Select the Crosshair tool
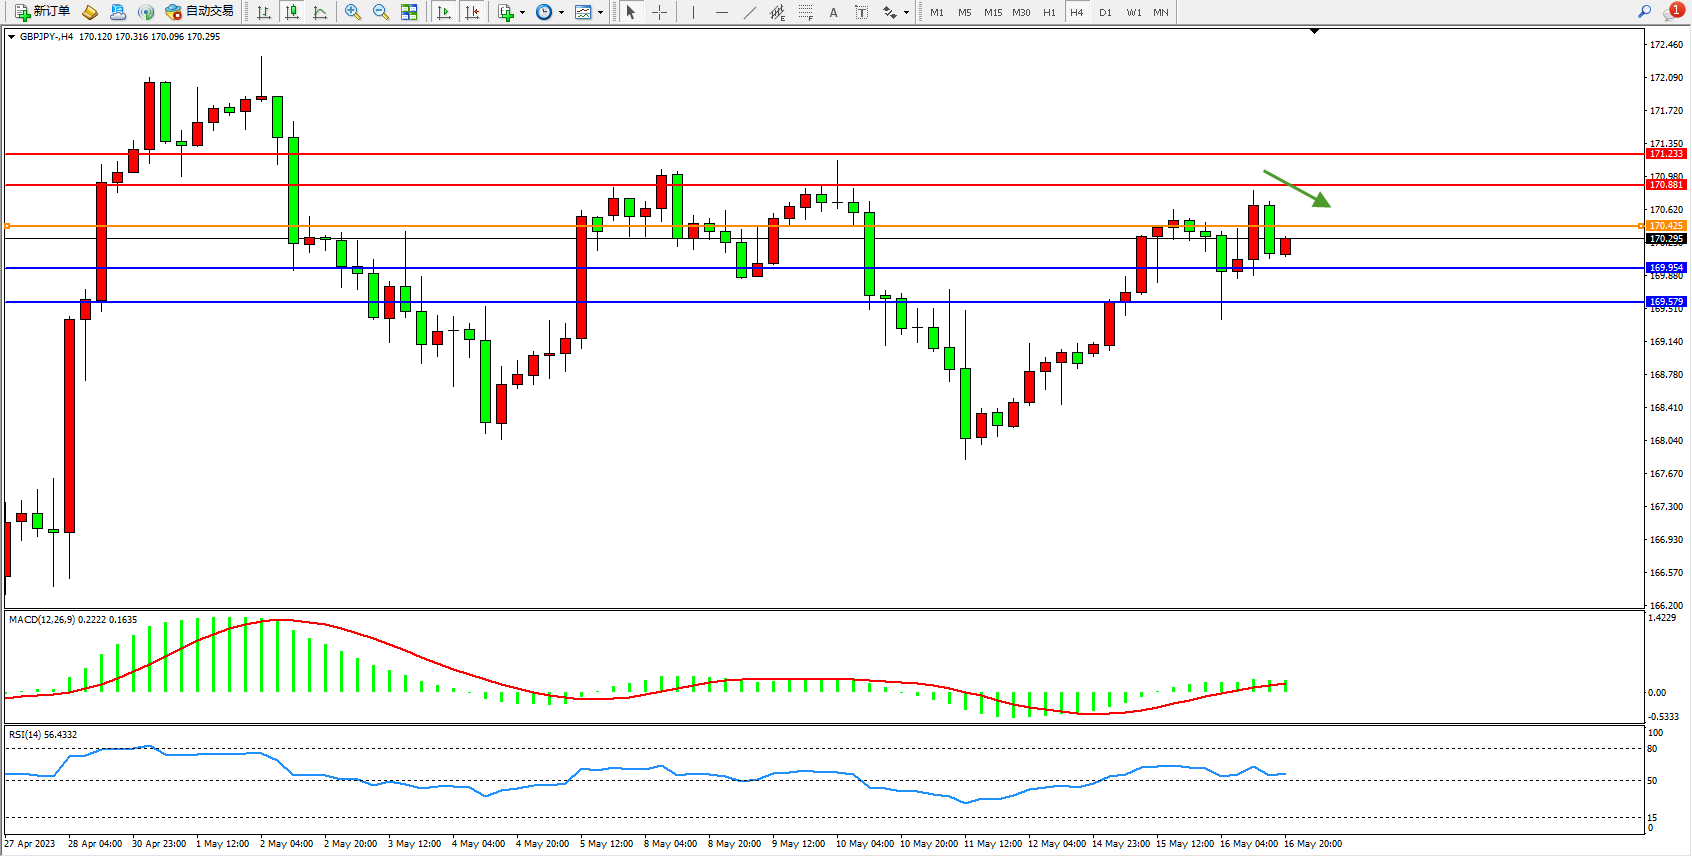The width and height of the screenshot is (1692, 857). tap(660, 12)
